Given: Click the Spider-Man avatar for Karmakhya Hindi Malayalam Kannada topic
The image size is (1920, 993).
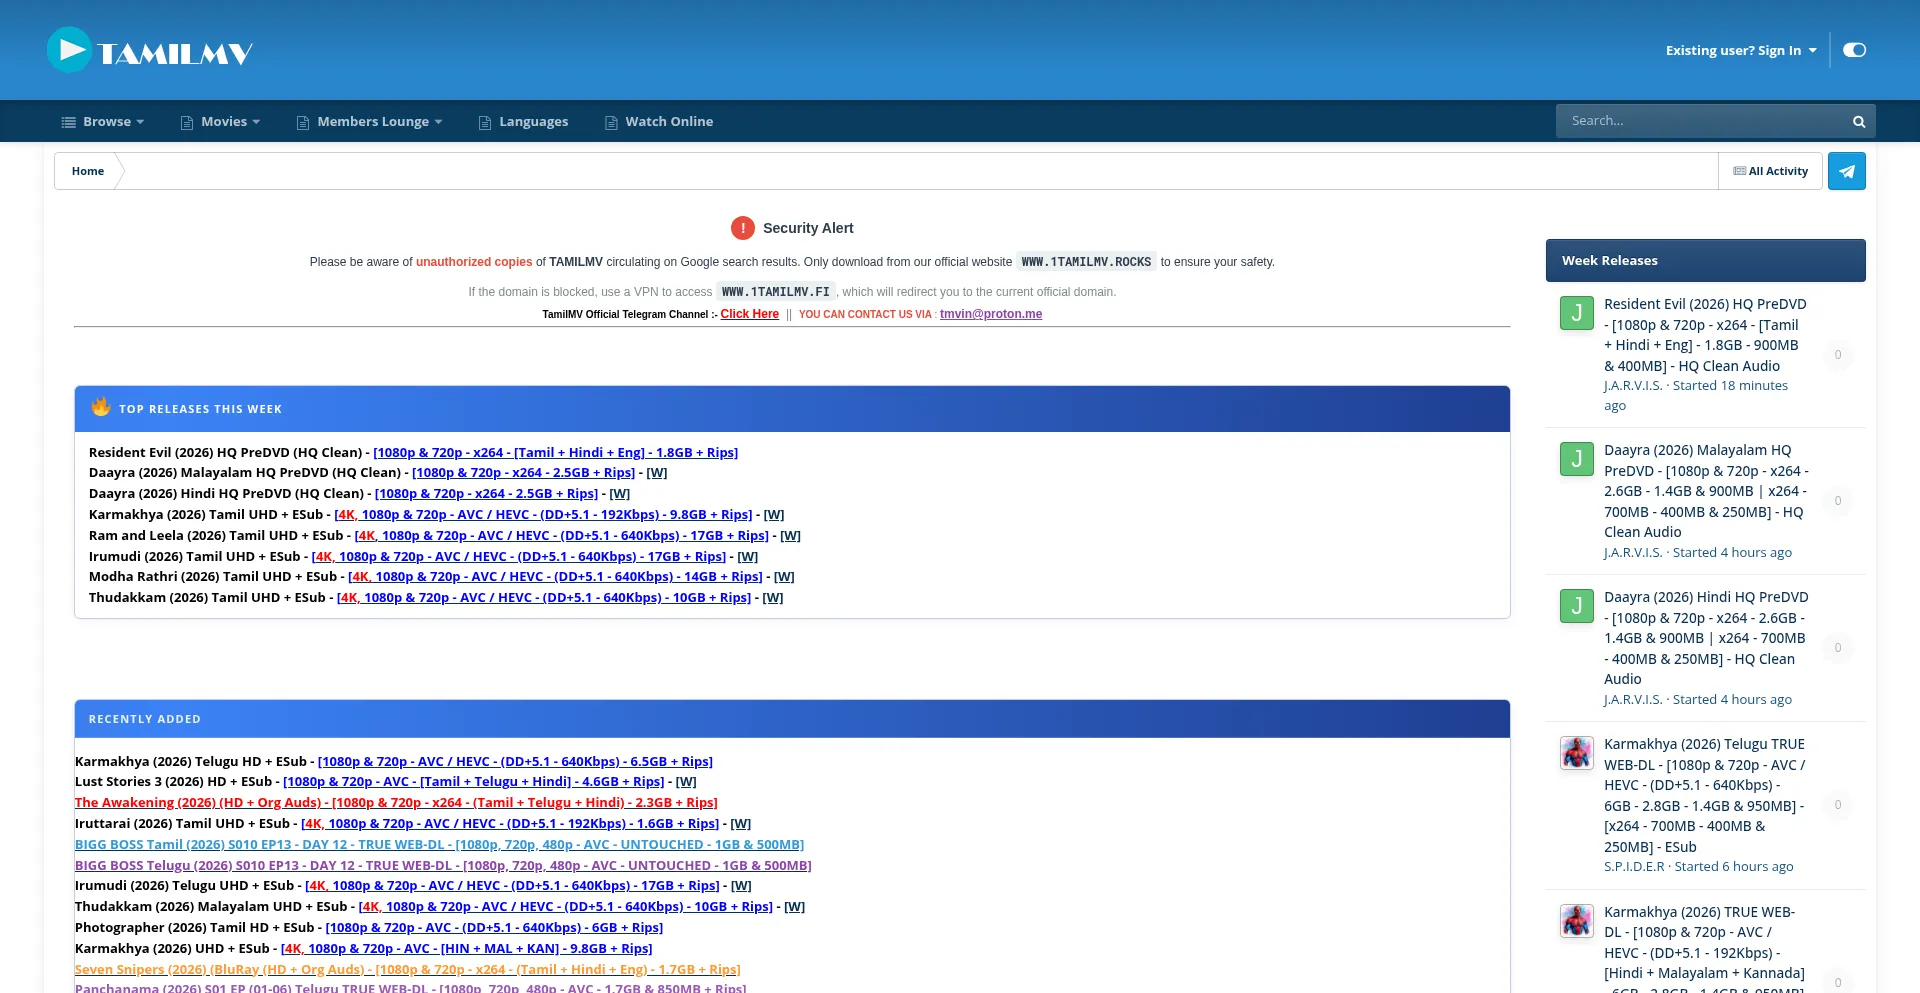Looking at the screenshot, I should click(1577, 921).
